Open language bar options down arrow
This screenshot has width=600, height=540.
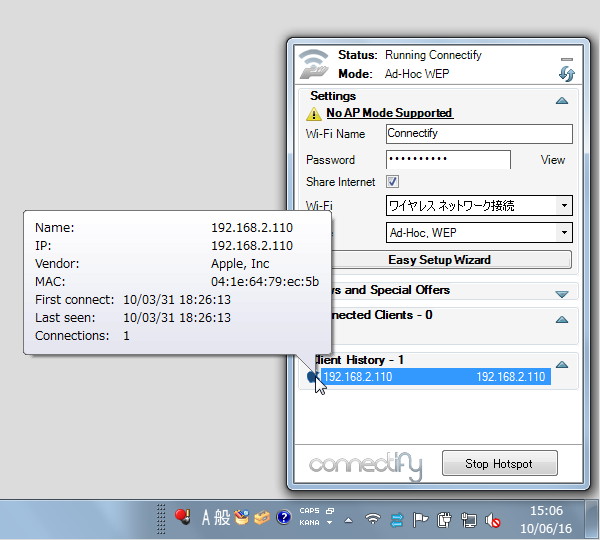(x=330, y=523)
